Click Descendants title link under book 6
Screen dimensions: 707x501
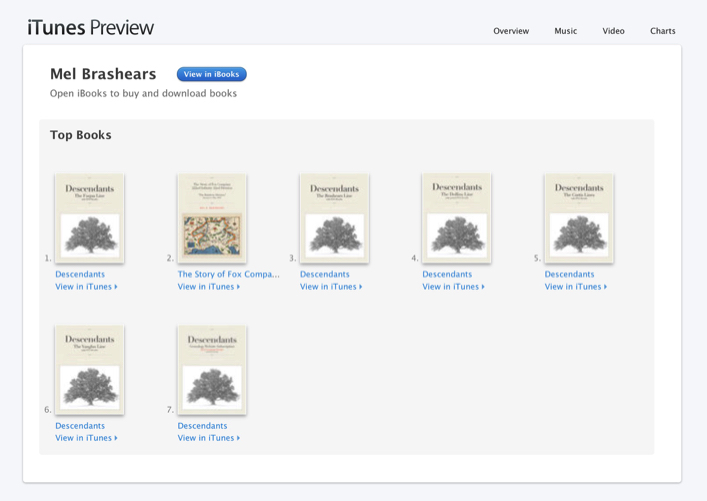(x=80, y=426)
